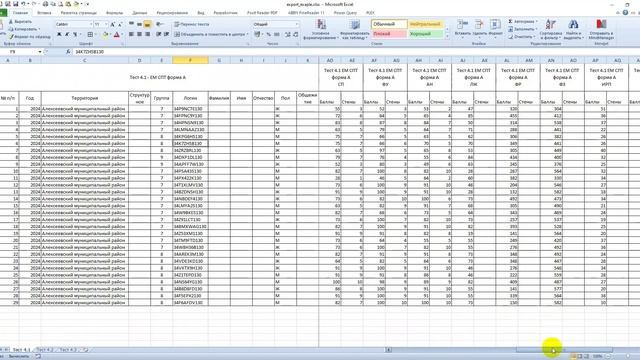Viewport: 640px width, 360px height.
Task: Open the Данные ribbon tab
Action: (x=140, y=13)
